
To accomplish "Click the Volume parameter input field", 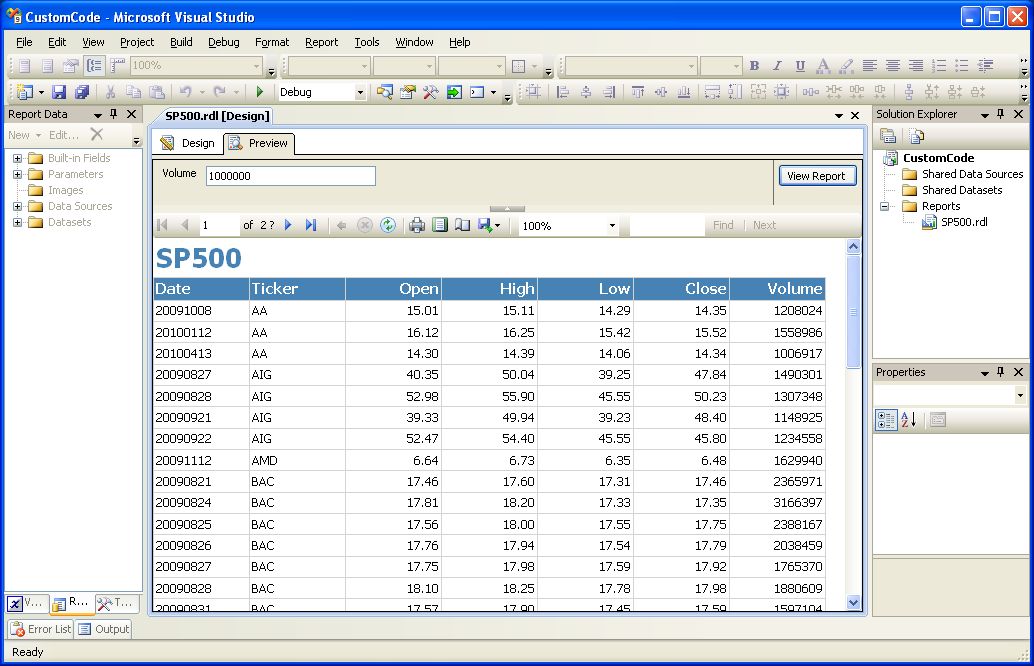I will pyautogui.click(x=290, y=176).
